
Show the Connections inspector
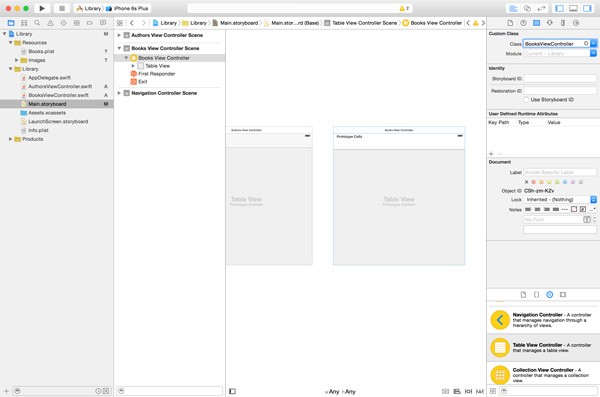coord(576,23)
